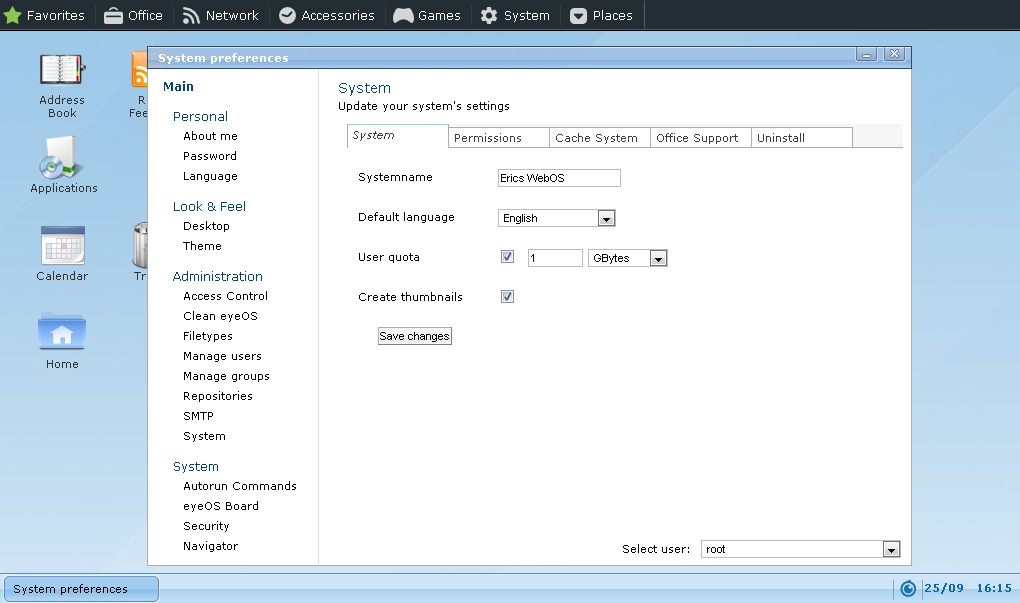Open eyeOS Board in sidebar
The image size is (1020, 603).
point(221,506)
